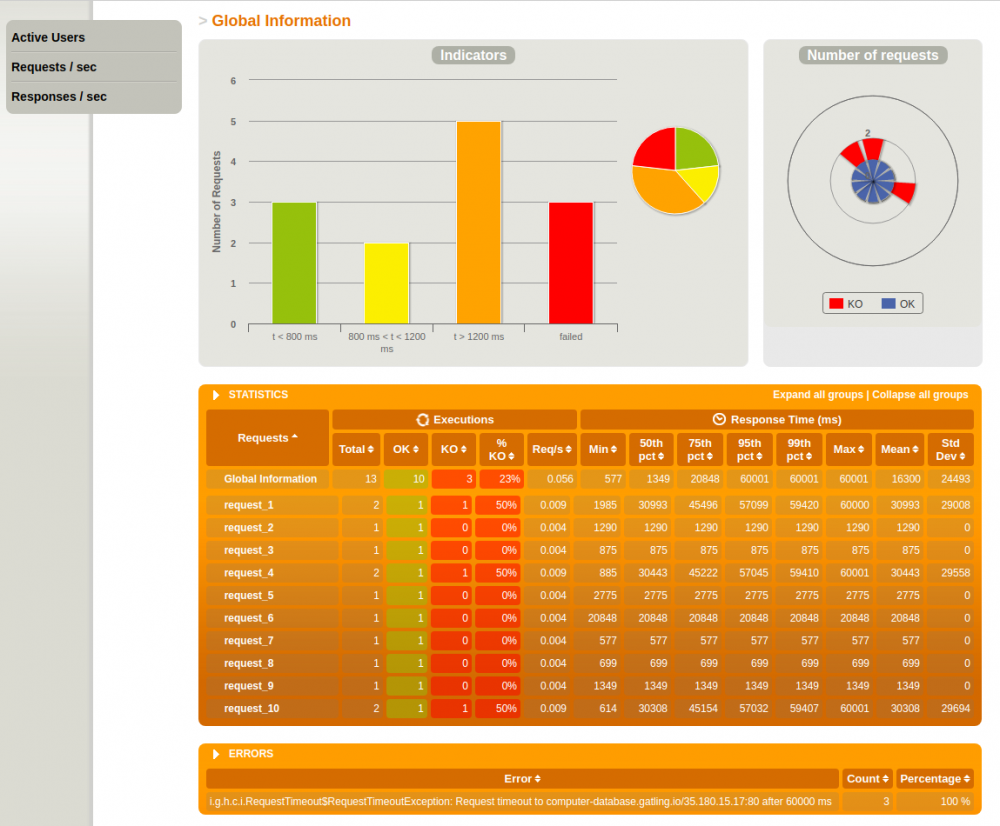Sort the Min response time column
Screen dimensions: 1000x826
pyautogui.click(x=614, y=449)
